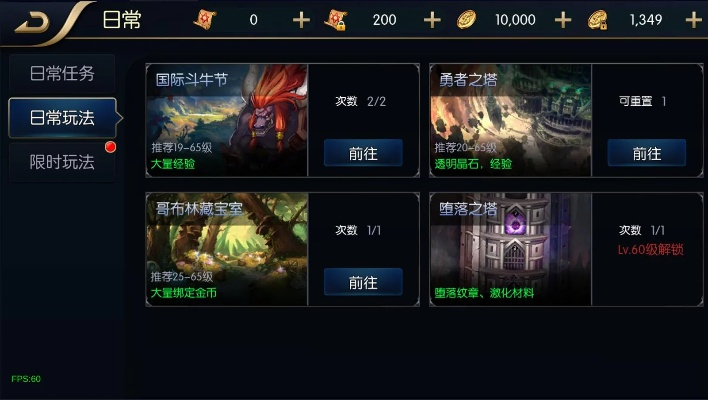This screenshot has width=708, height=400.
Task: Open the 堕落之塔 banner image
Action: coord(511,250)
